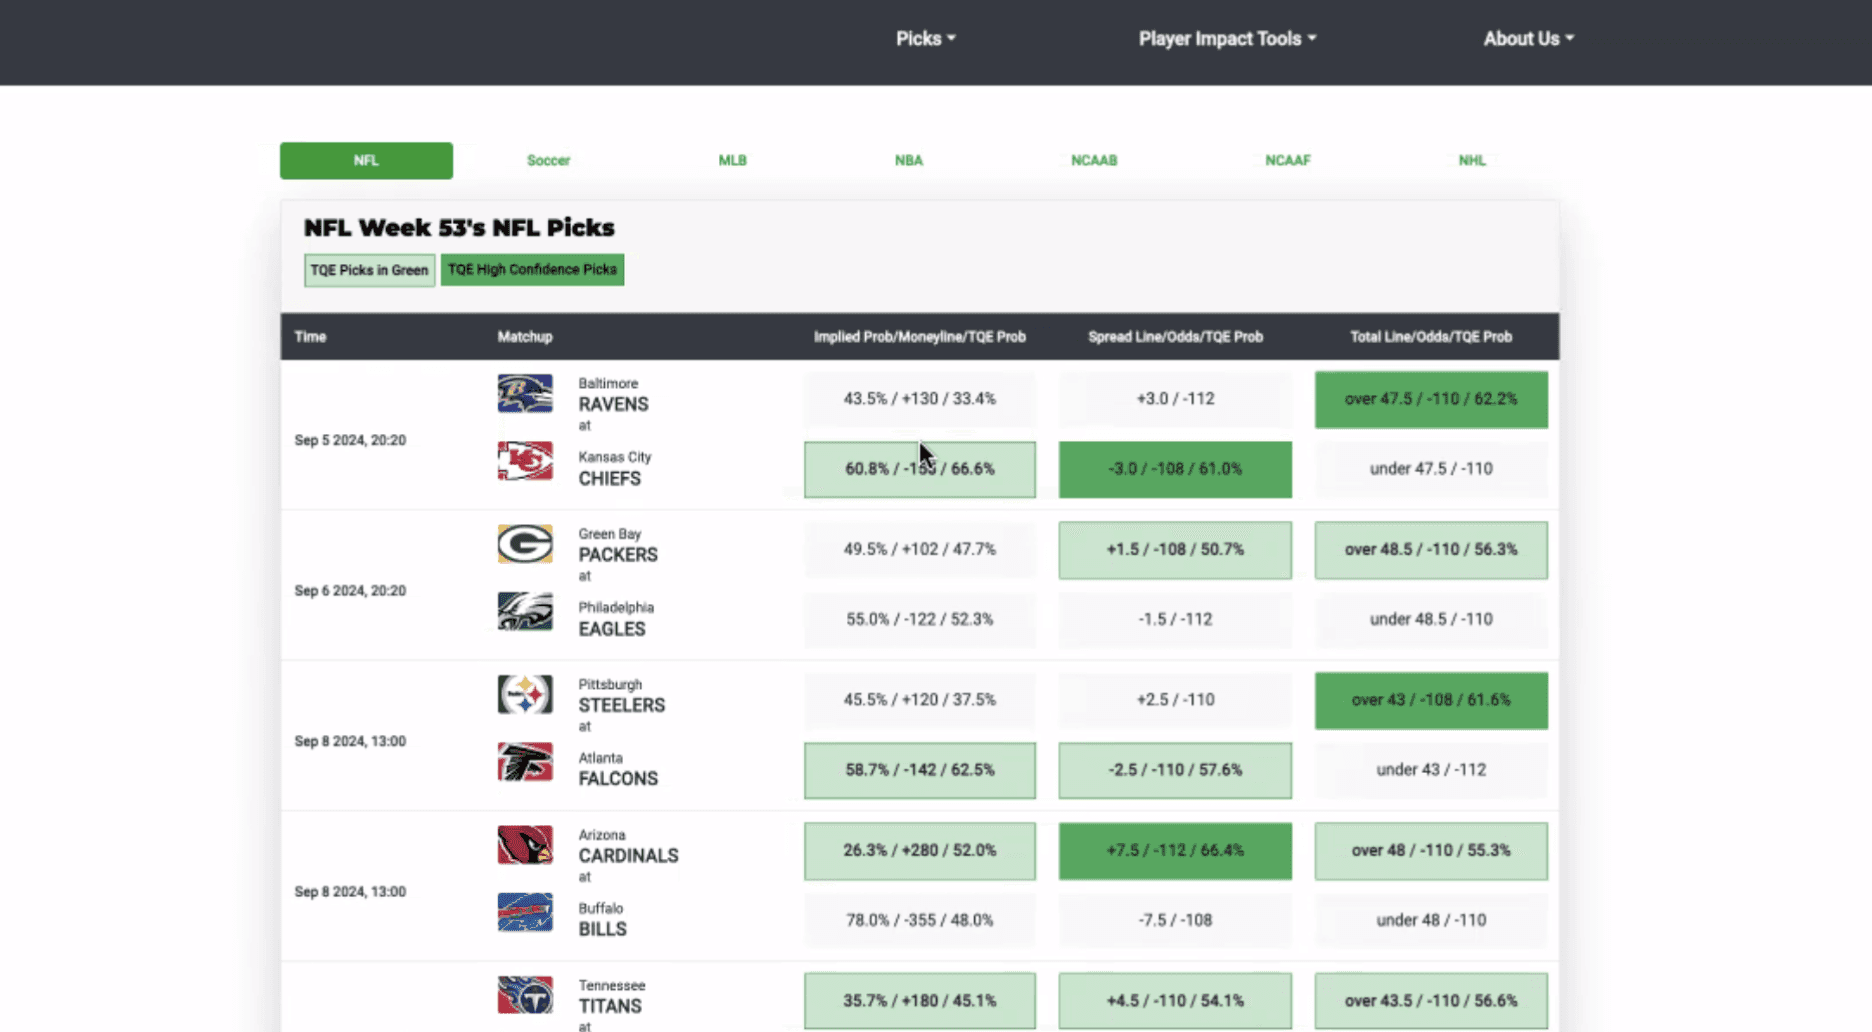
Task: Click Total Line/Odds/TQE Prob header
Action: (x=1431, y=337)
